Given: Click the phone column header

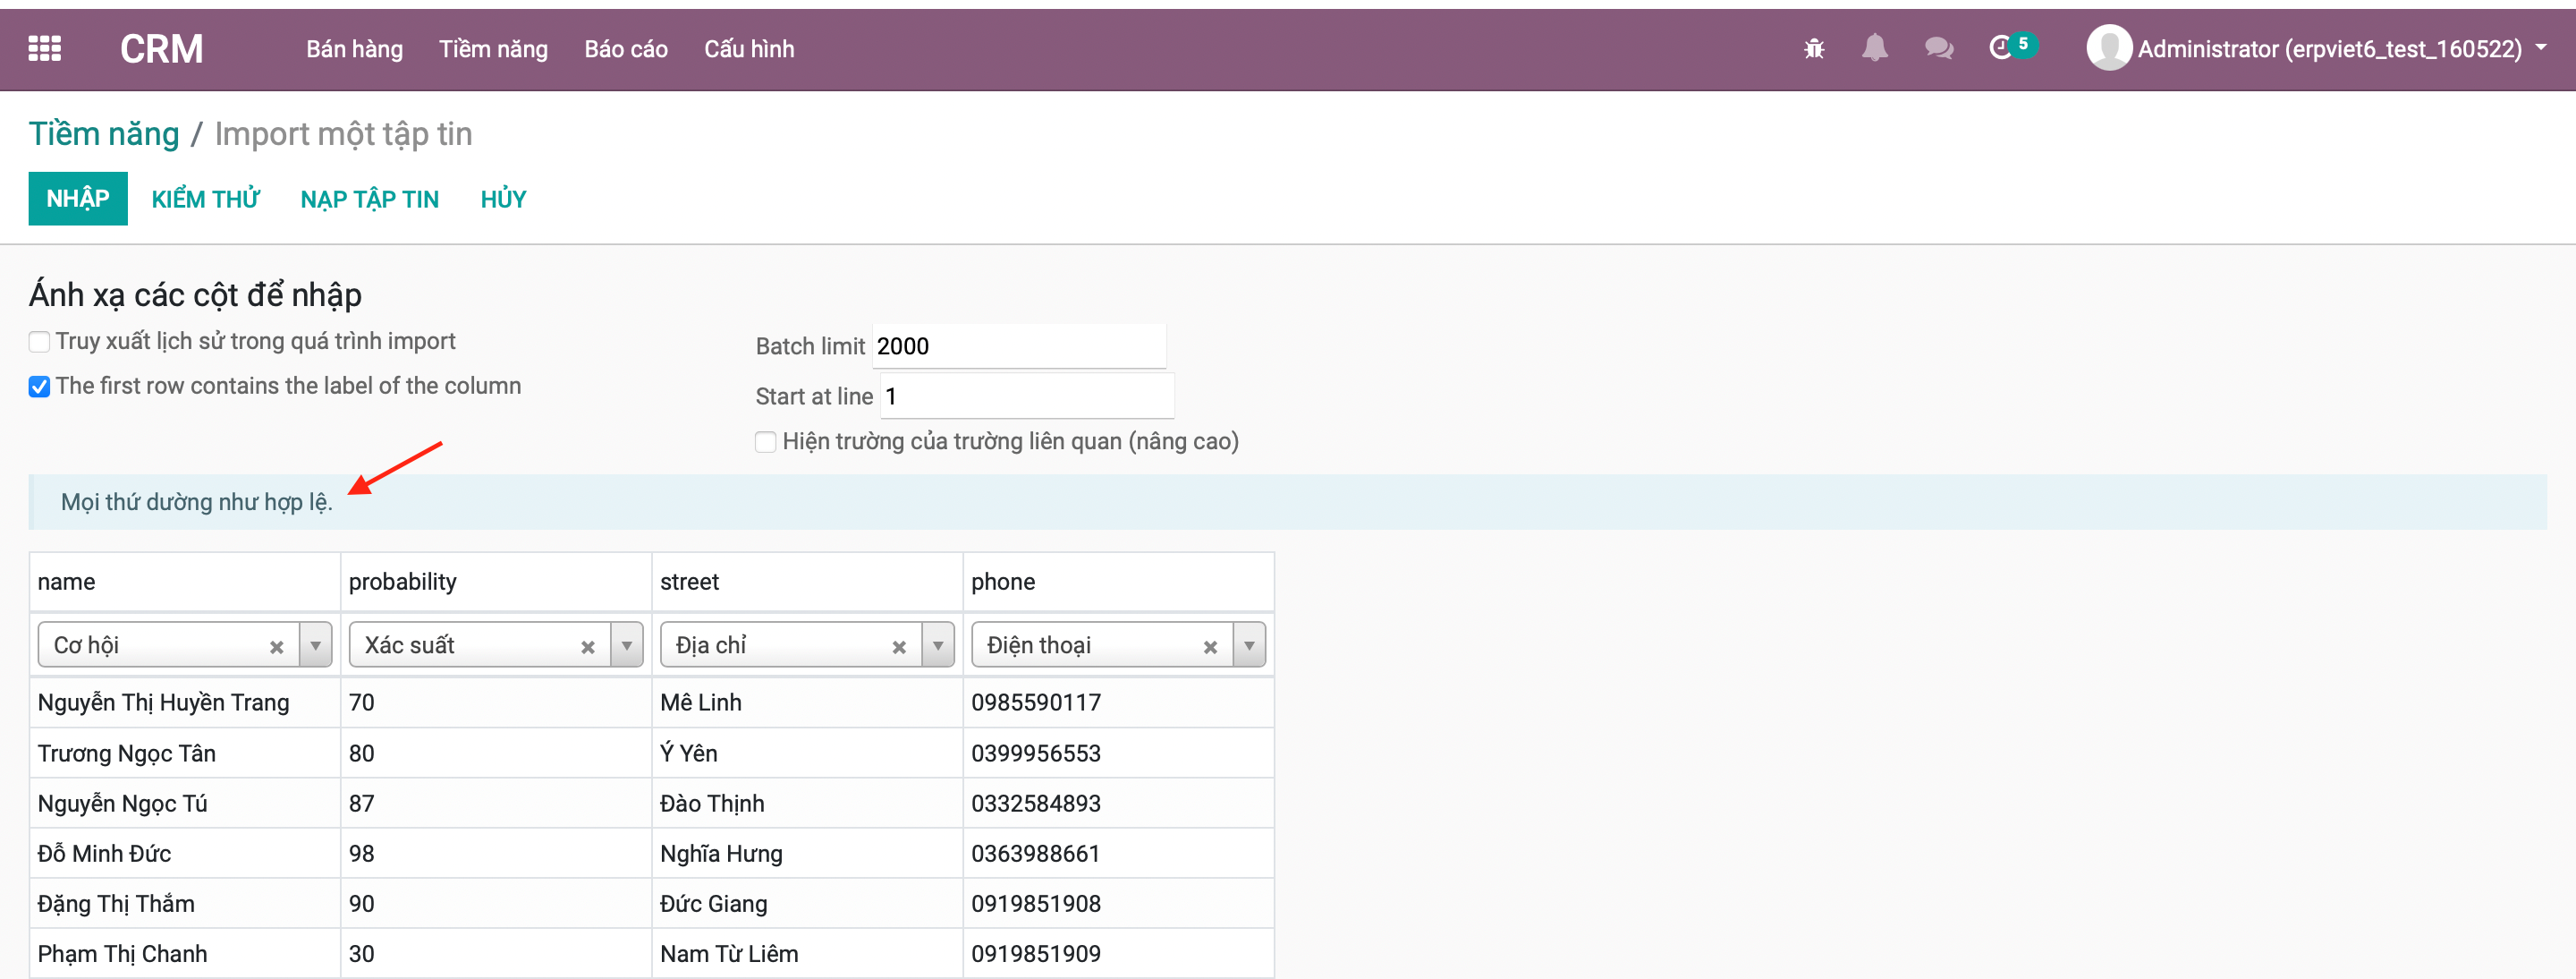Looking at the screenshot, I should click(x=1118, y=582).
